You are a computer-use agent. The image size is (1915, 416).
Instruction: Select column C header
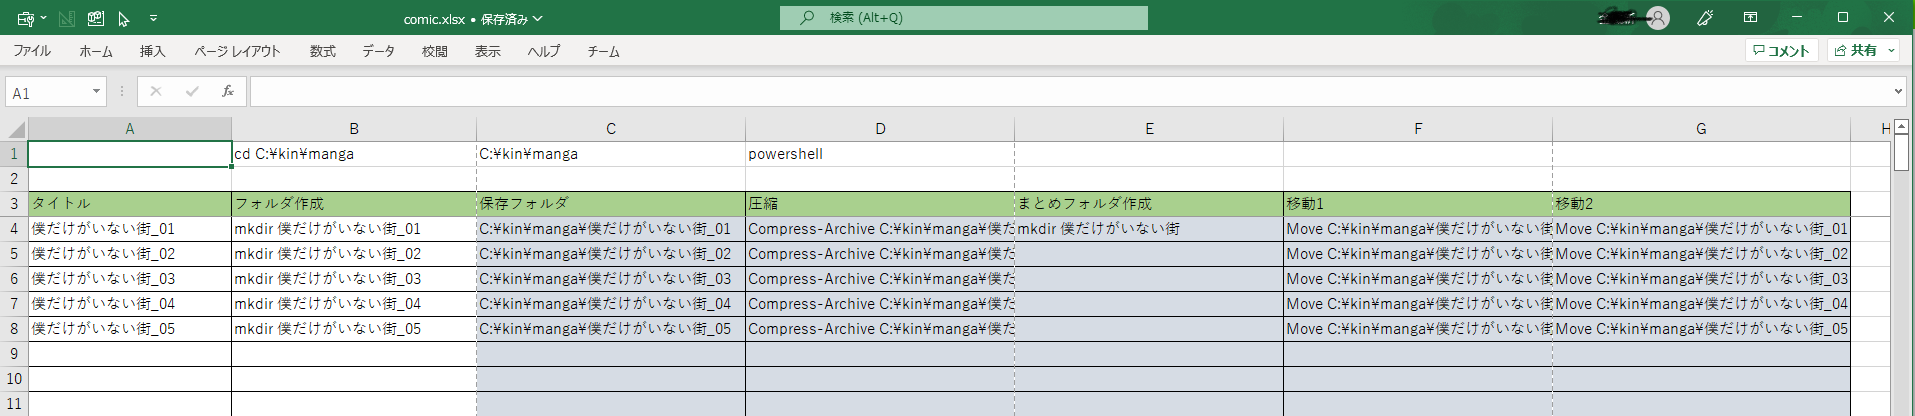611,129
